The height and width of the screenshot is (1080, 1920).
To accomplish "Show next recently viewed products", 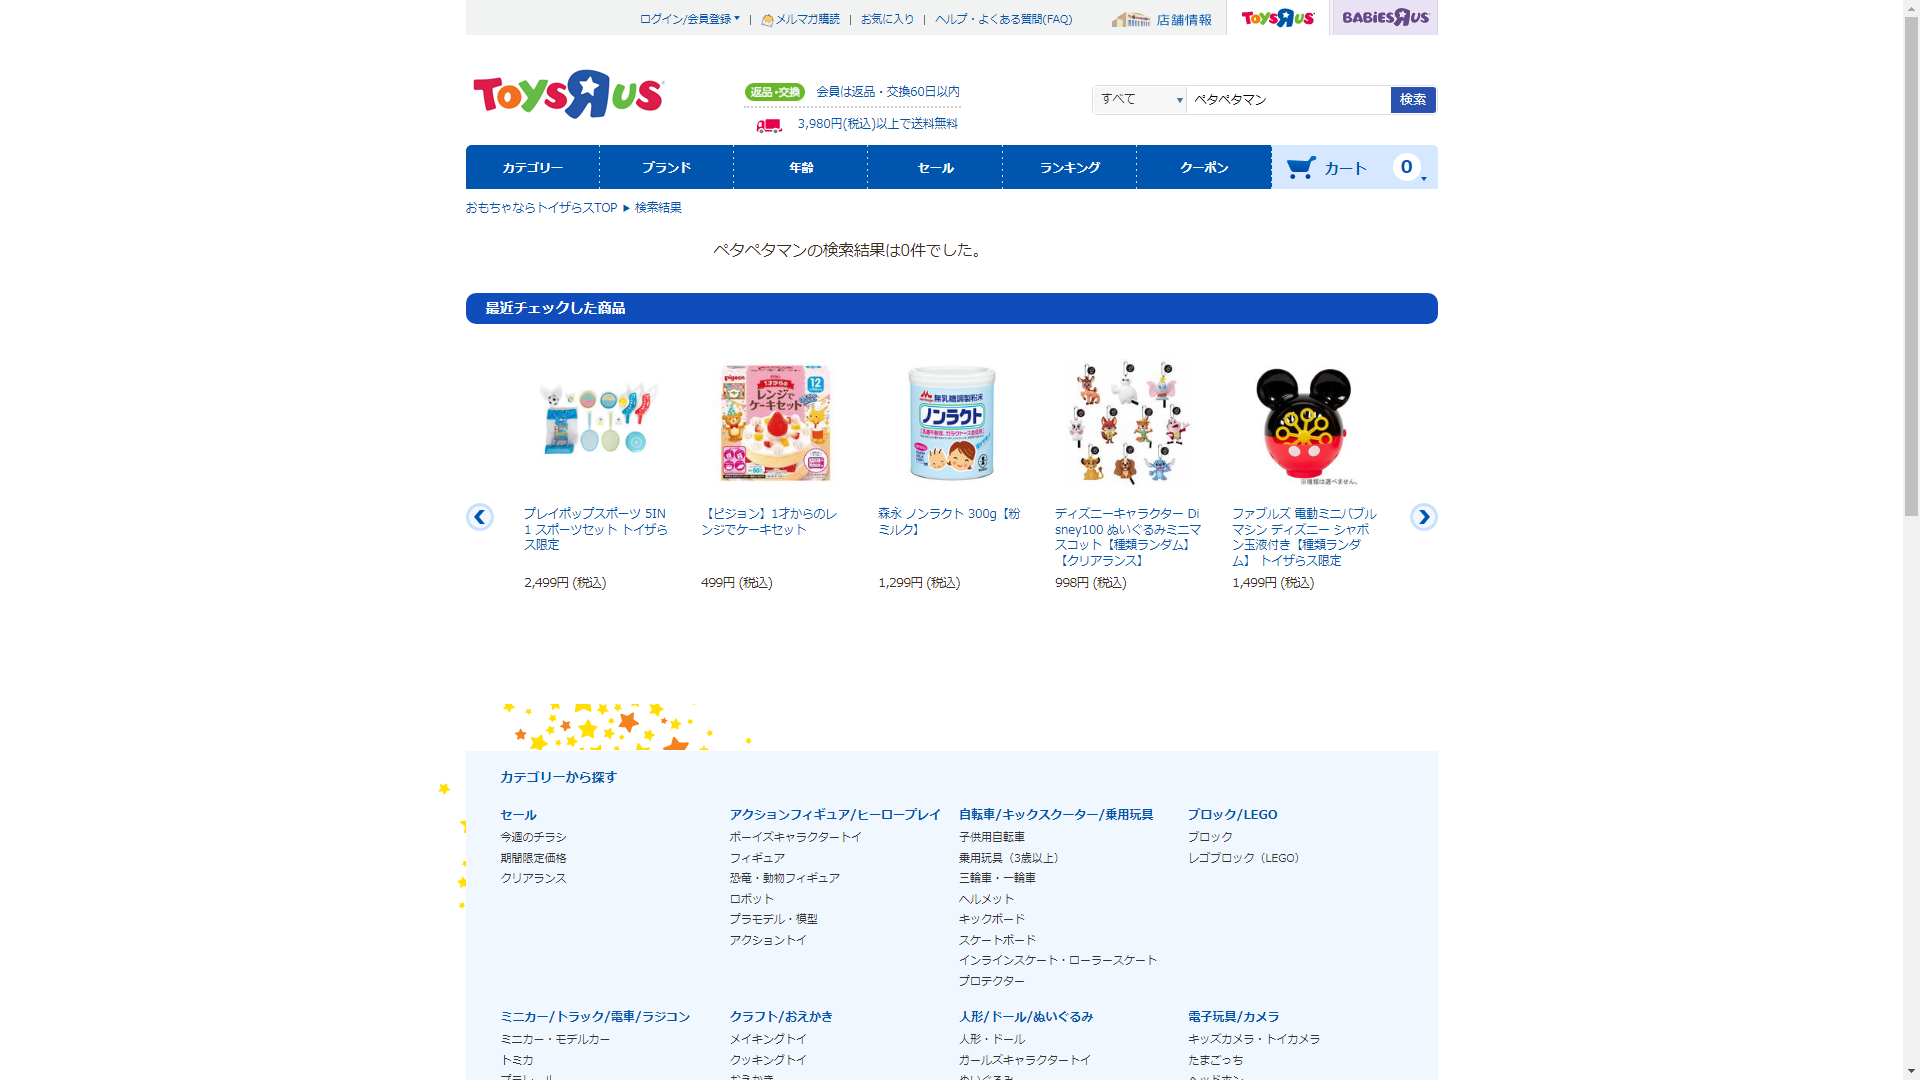I will point(1424,517).
